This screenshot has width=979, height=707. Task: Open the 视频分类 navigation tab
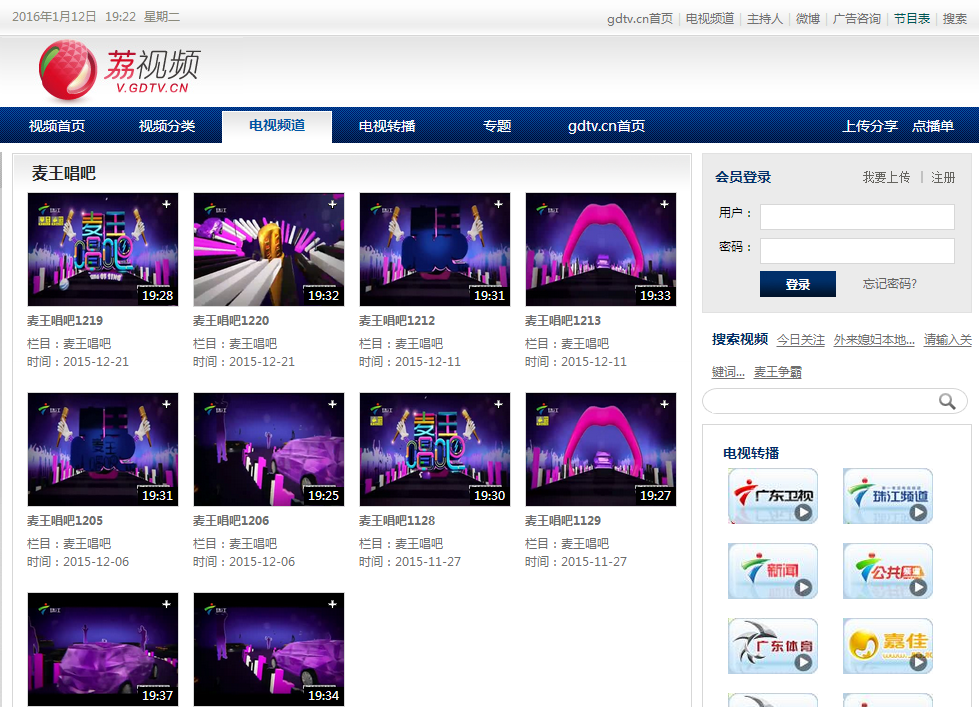(167, 126)
